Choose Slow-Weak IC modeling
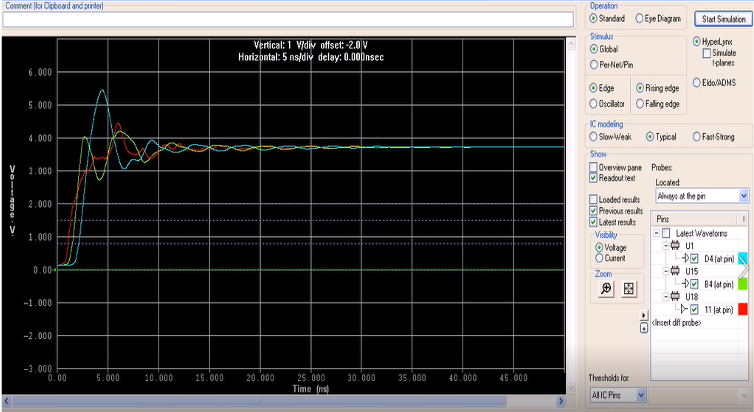Screen dimensions: 754x412 (593, 137)
